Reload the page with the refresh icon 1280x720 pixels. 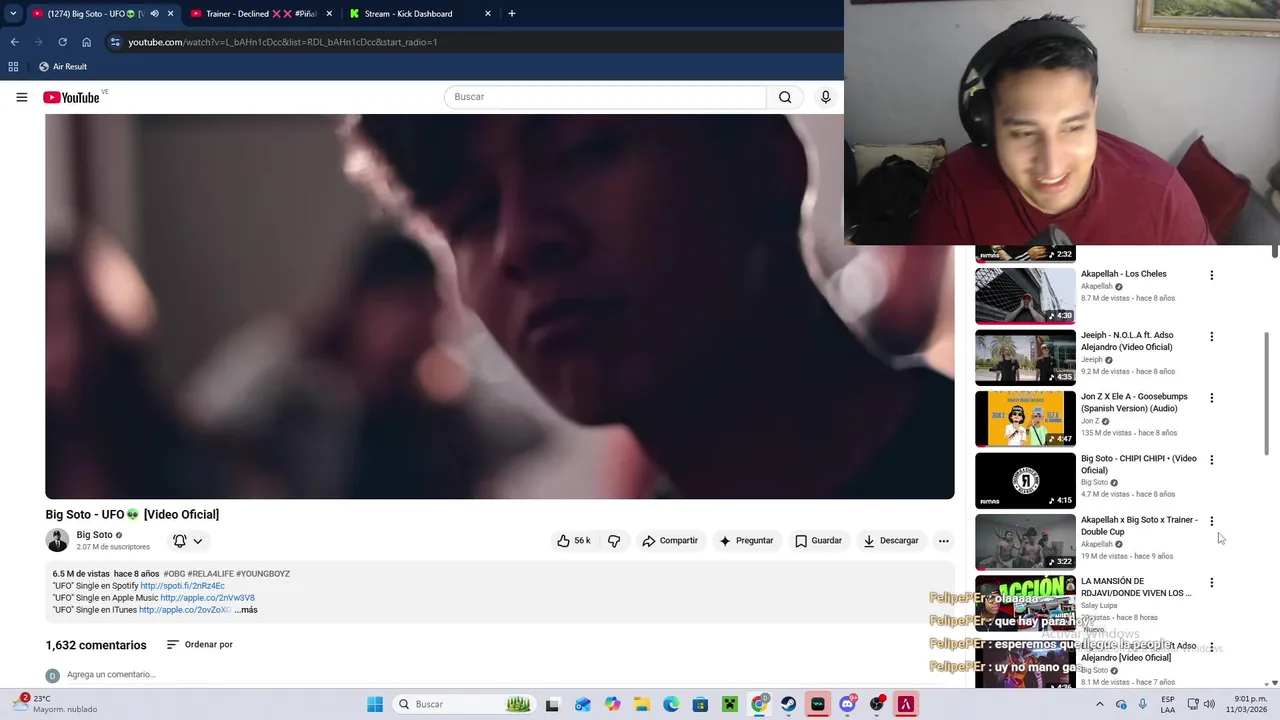(x=62, y=42)
